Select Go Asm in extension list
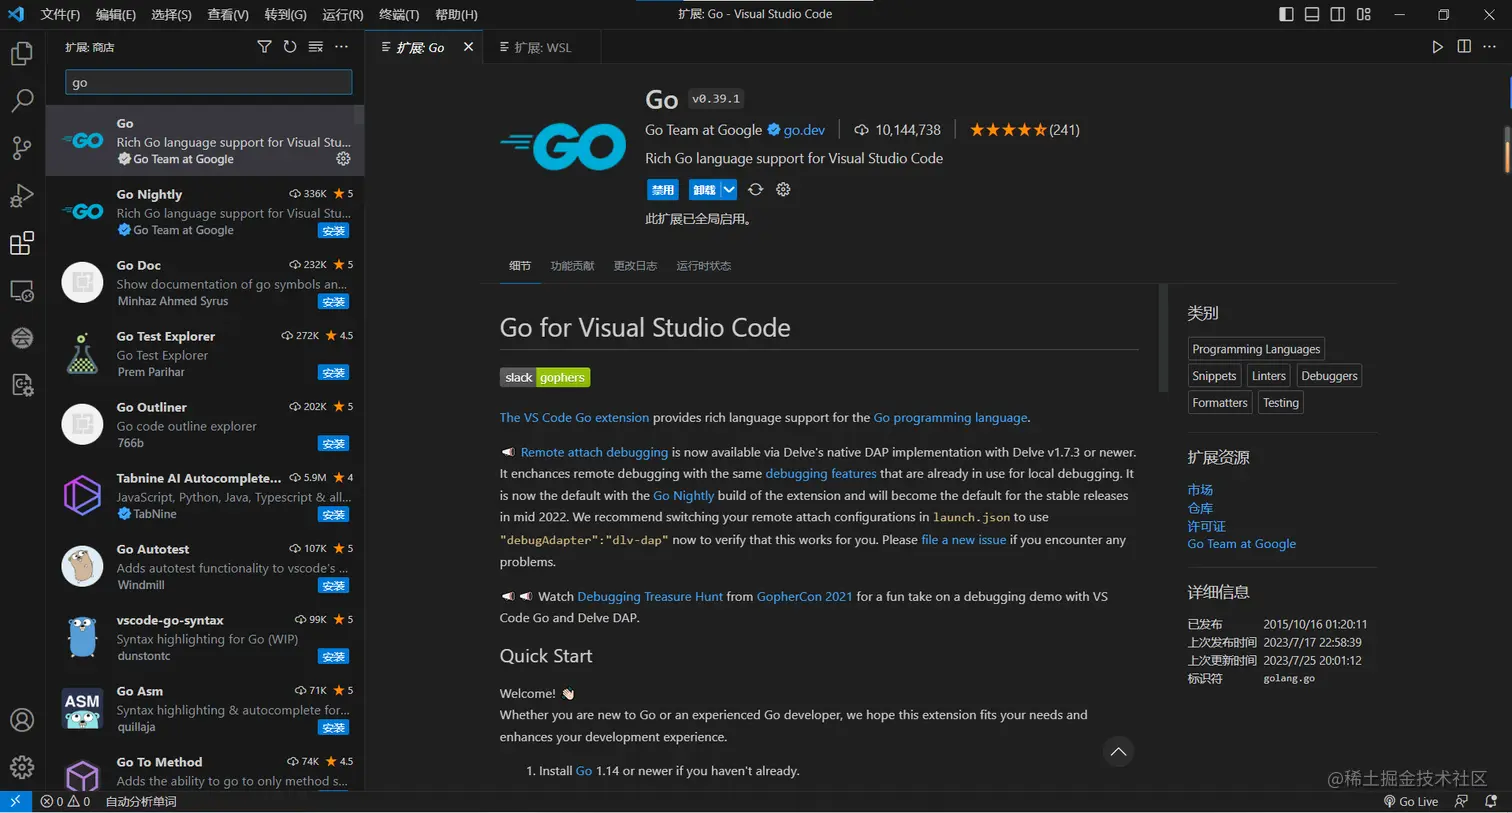The width and height of the screenshot is (1512, 813). [205, 709]
